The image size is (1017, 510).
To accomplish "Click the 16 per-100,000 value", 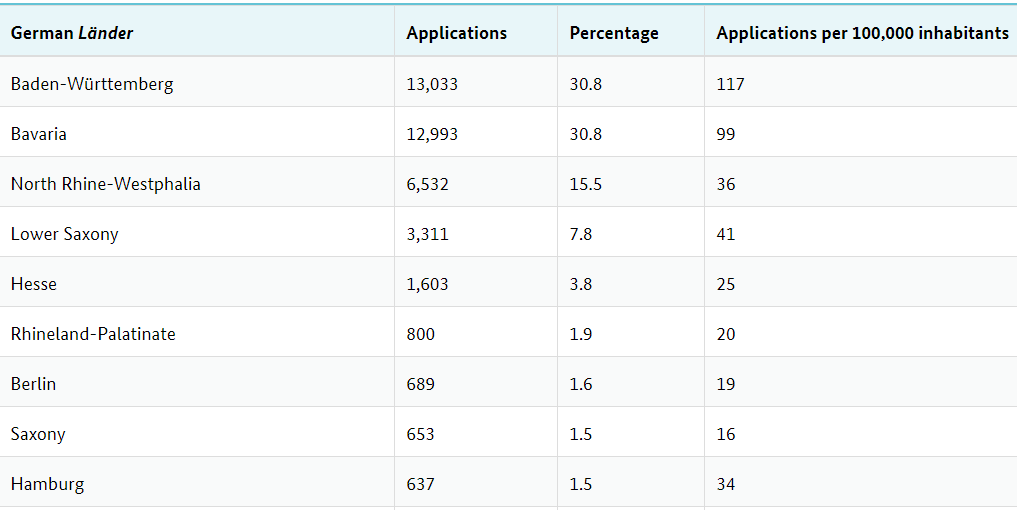I will [726, 433].
